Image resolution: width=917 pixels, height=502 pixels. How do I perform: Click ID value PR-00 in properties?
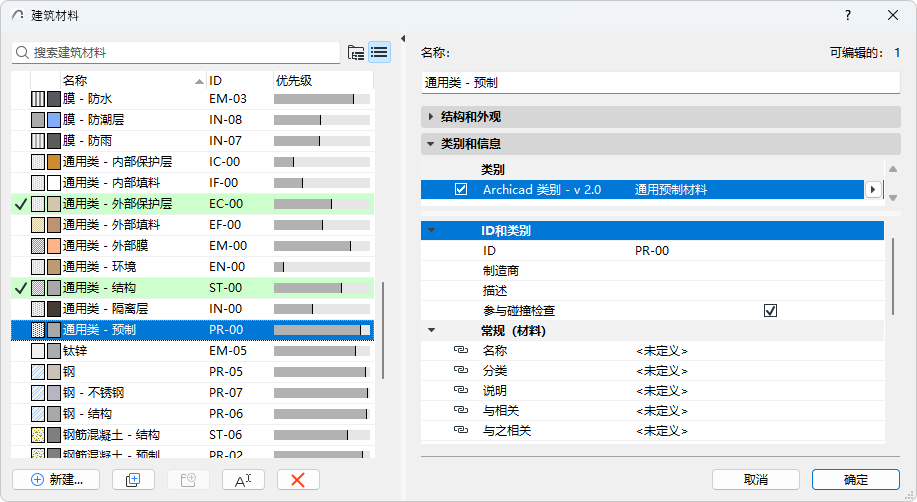[651, 250]
